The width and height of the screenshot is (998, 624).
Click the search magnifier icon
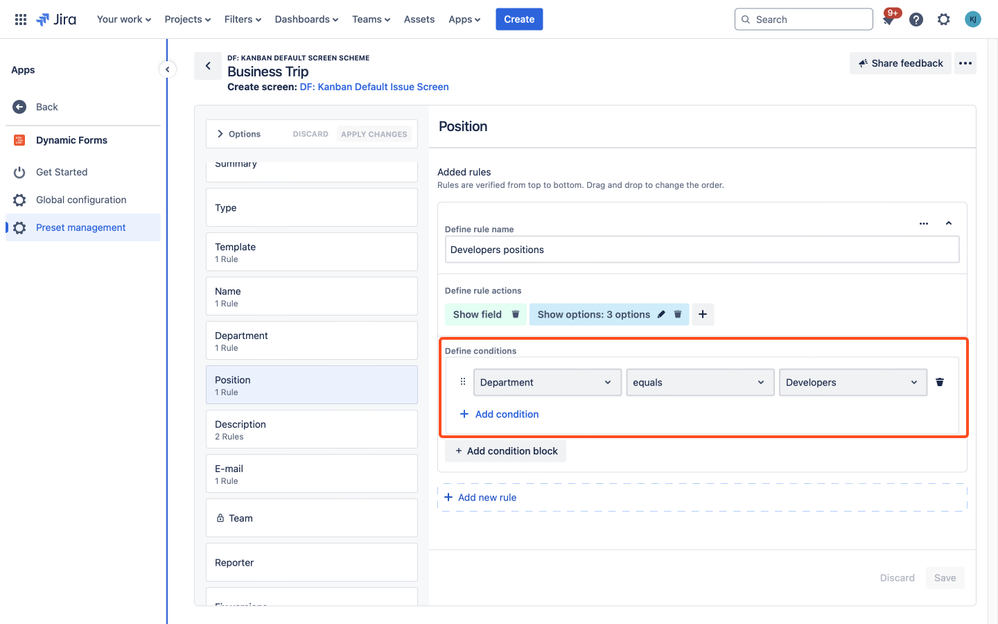[745, 20]
